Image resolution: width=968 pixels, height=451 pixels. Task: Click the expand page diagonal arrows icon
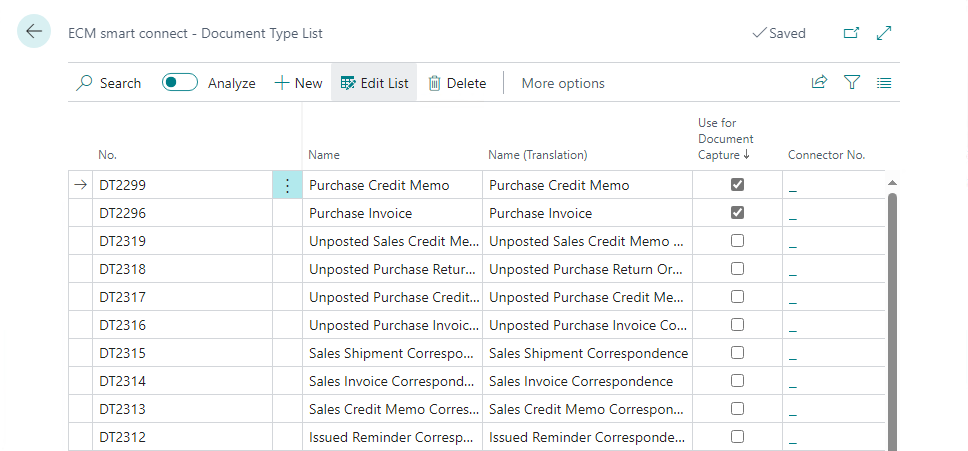click(884, 33)
